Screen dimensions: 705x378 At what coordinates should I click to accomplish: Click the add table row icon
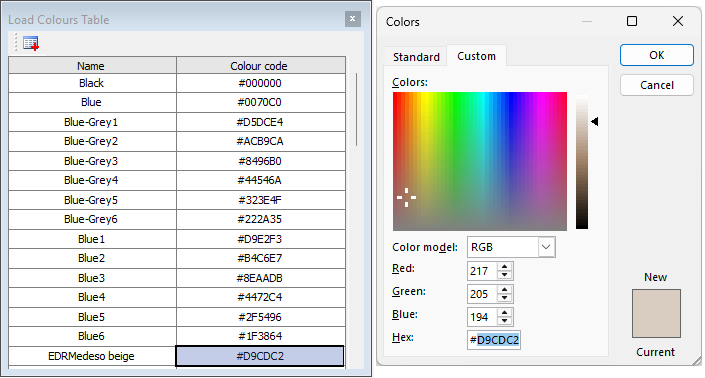pos(31,43)
